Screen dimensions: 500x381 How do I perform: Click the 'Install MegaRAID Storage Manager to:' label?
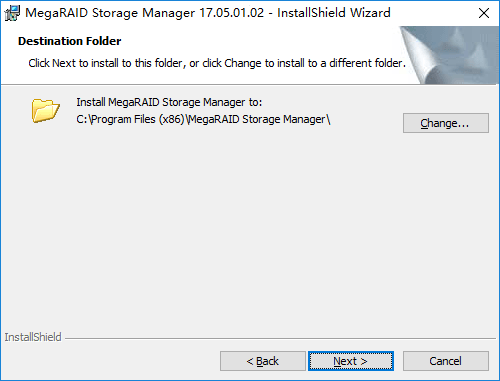[x=169, y=102]
